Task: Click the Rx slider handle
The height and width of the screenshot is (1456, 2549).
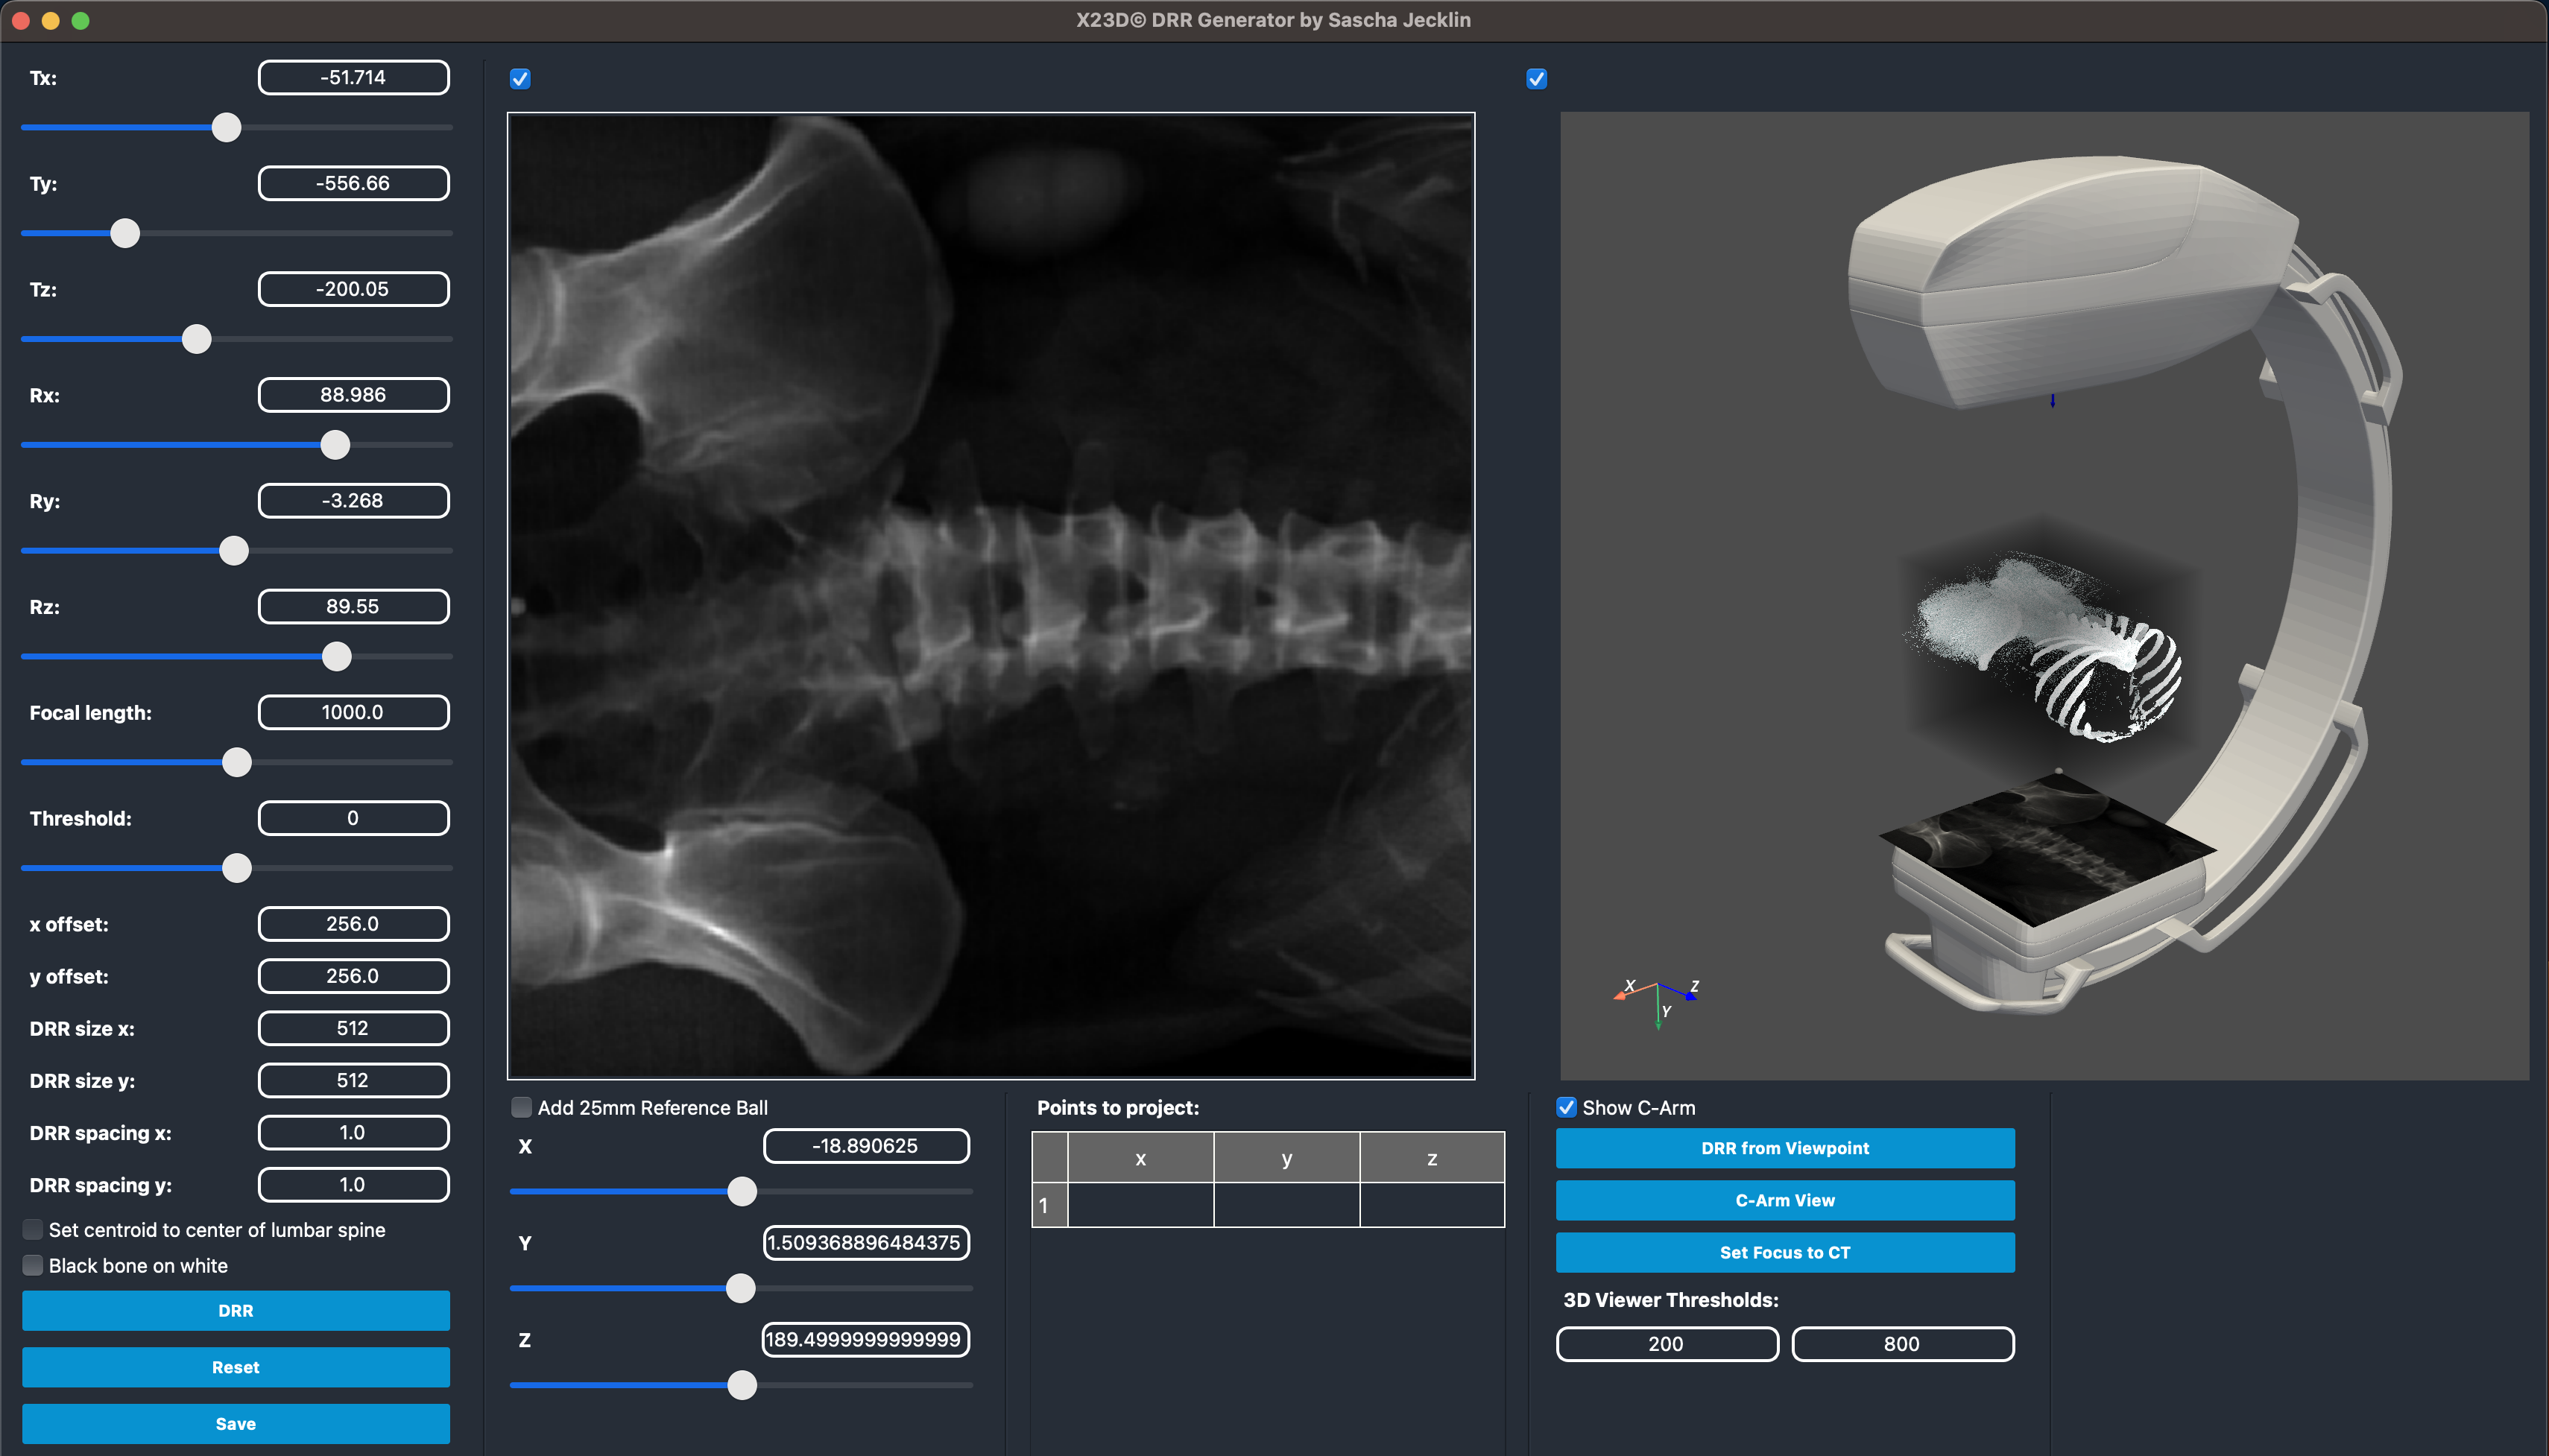Action: 335,445
